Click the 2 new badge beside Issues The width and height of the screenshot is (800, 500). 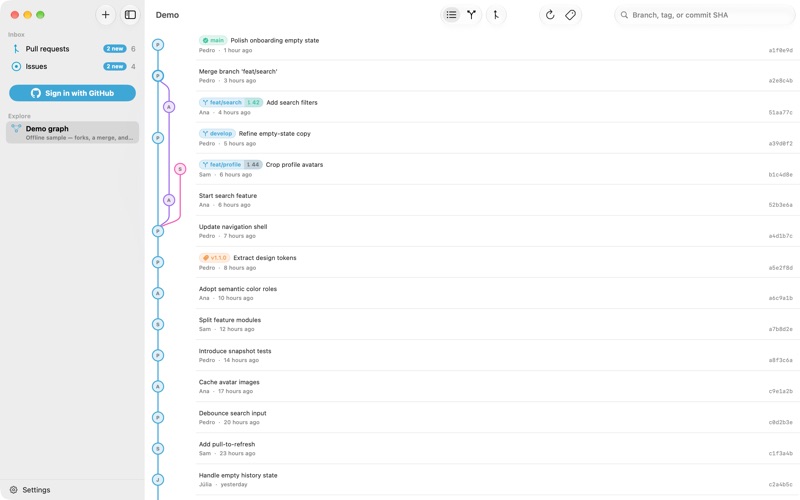[x=114, y=66]
